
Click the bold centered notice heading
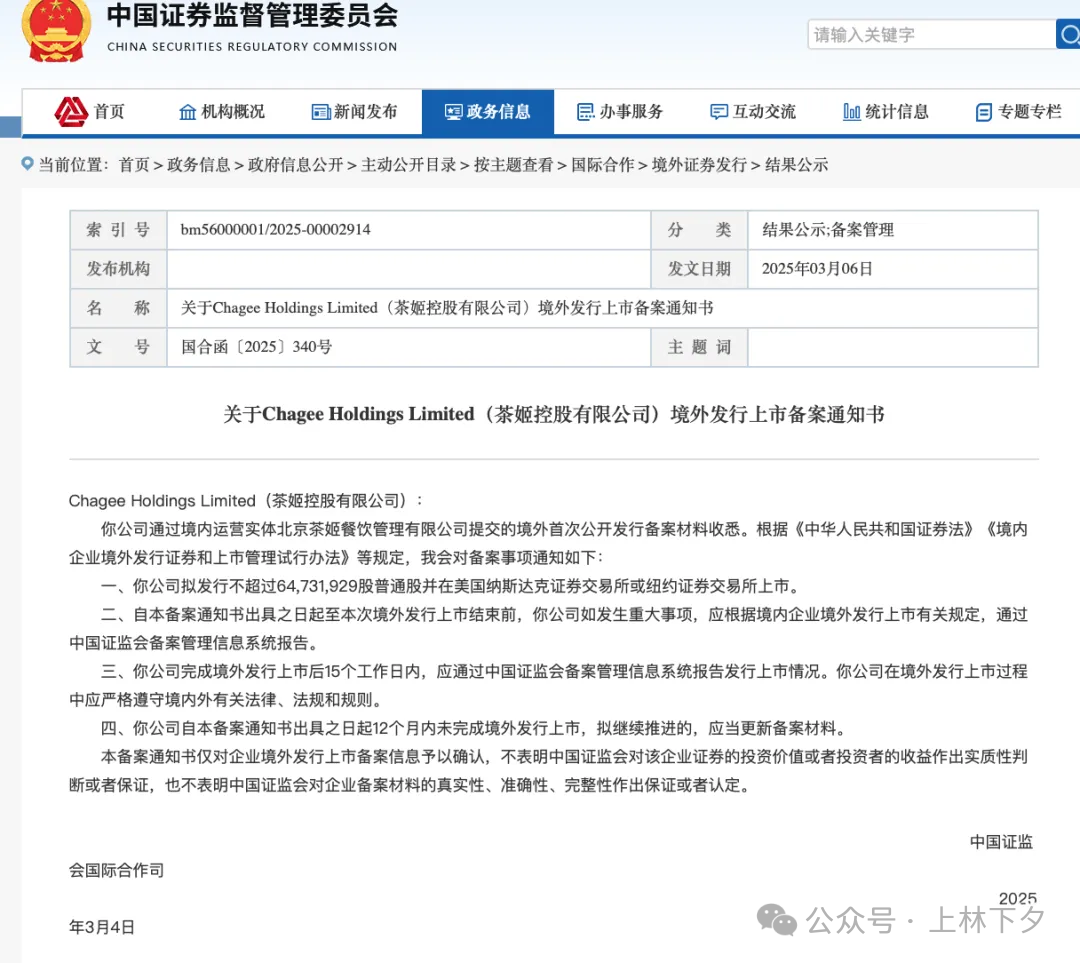[x=554, y=414]
